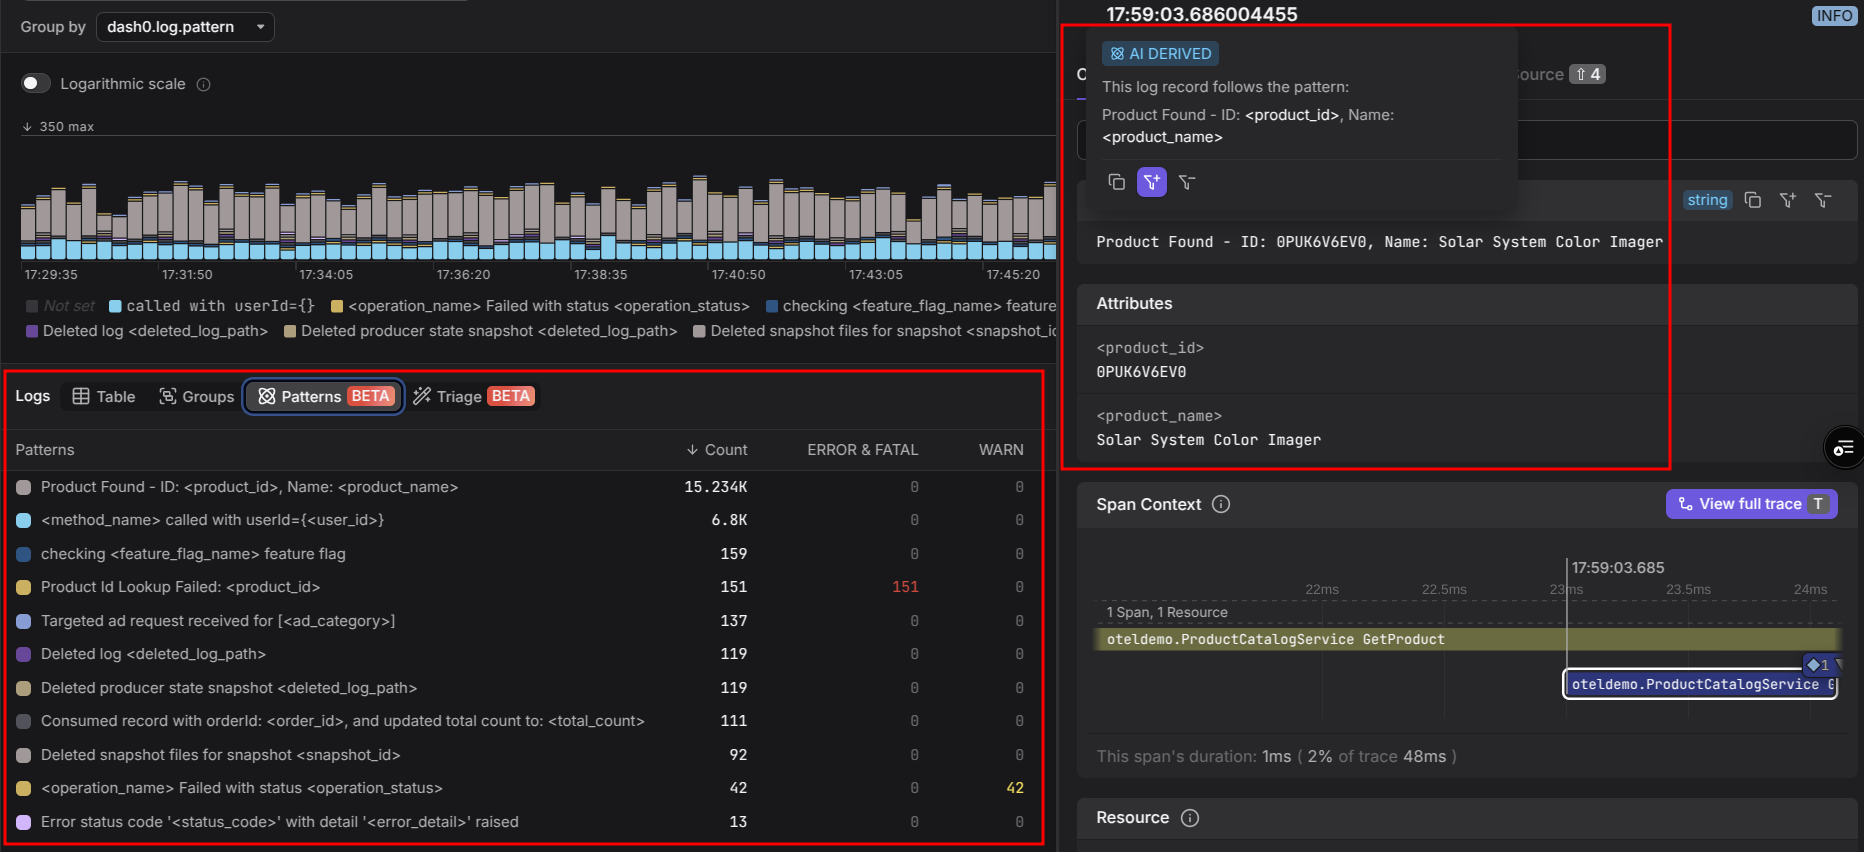Open the Triage BETA tab
Image resolution: width=1864 pixels, height=852 pixels.
pyautogui.click(x=473, y=397)
